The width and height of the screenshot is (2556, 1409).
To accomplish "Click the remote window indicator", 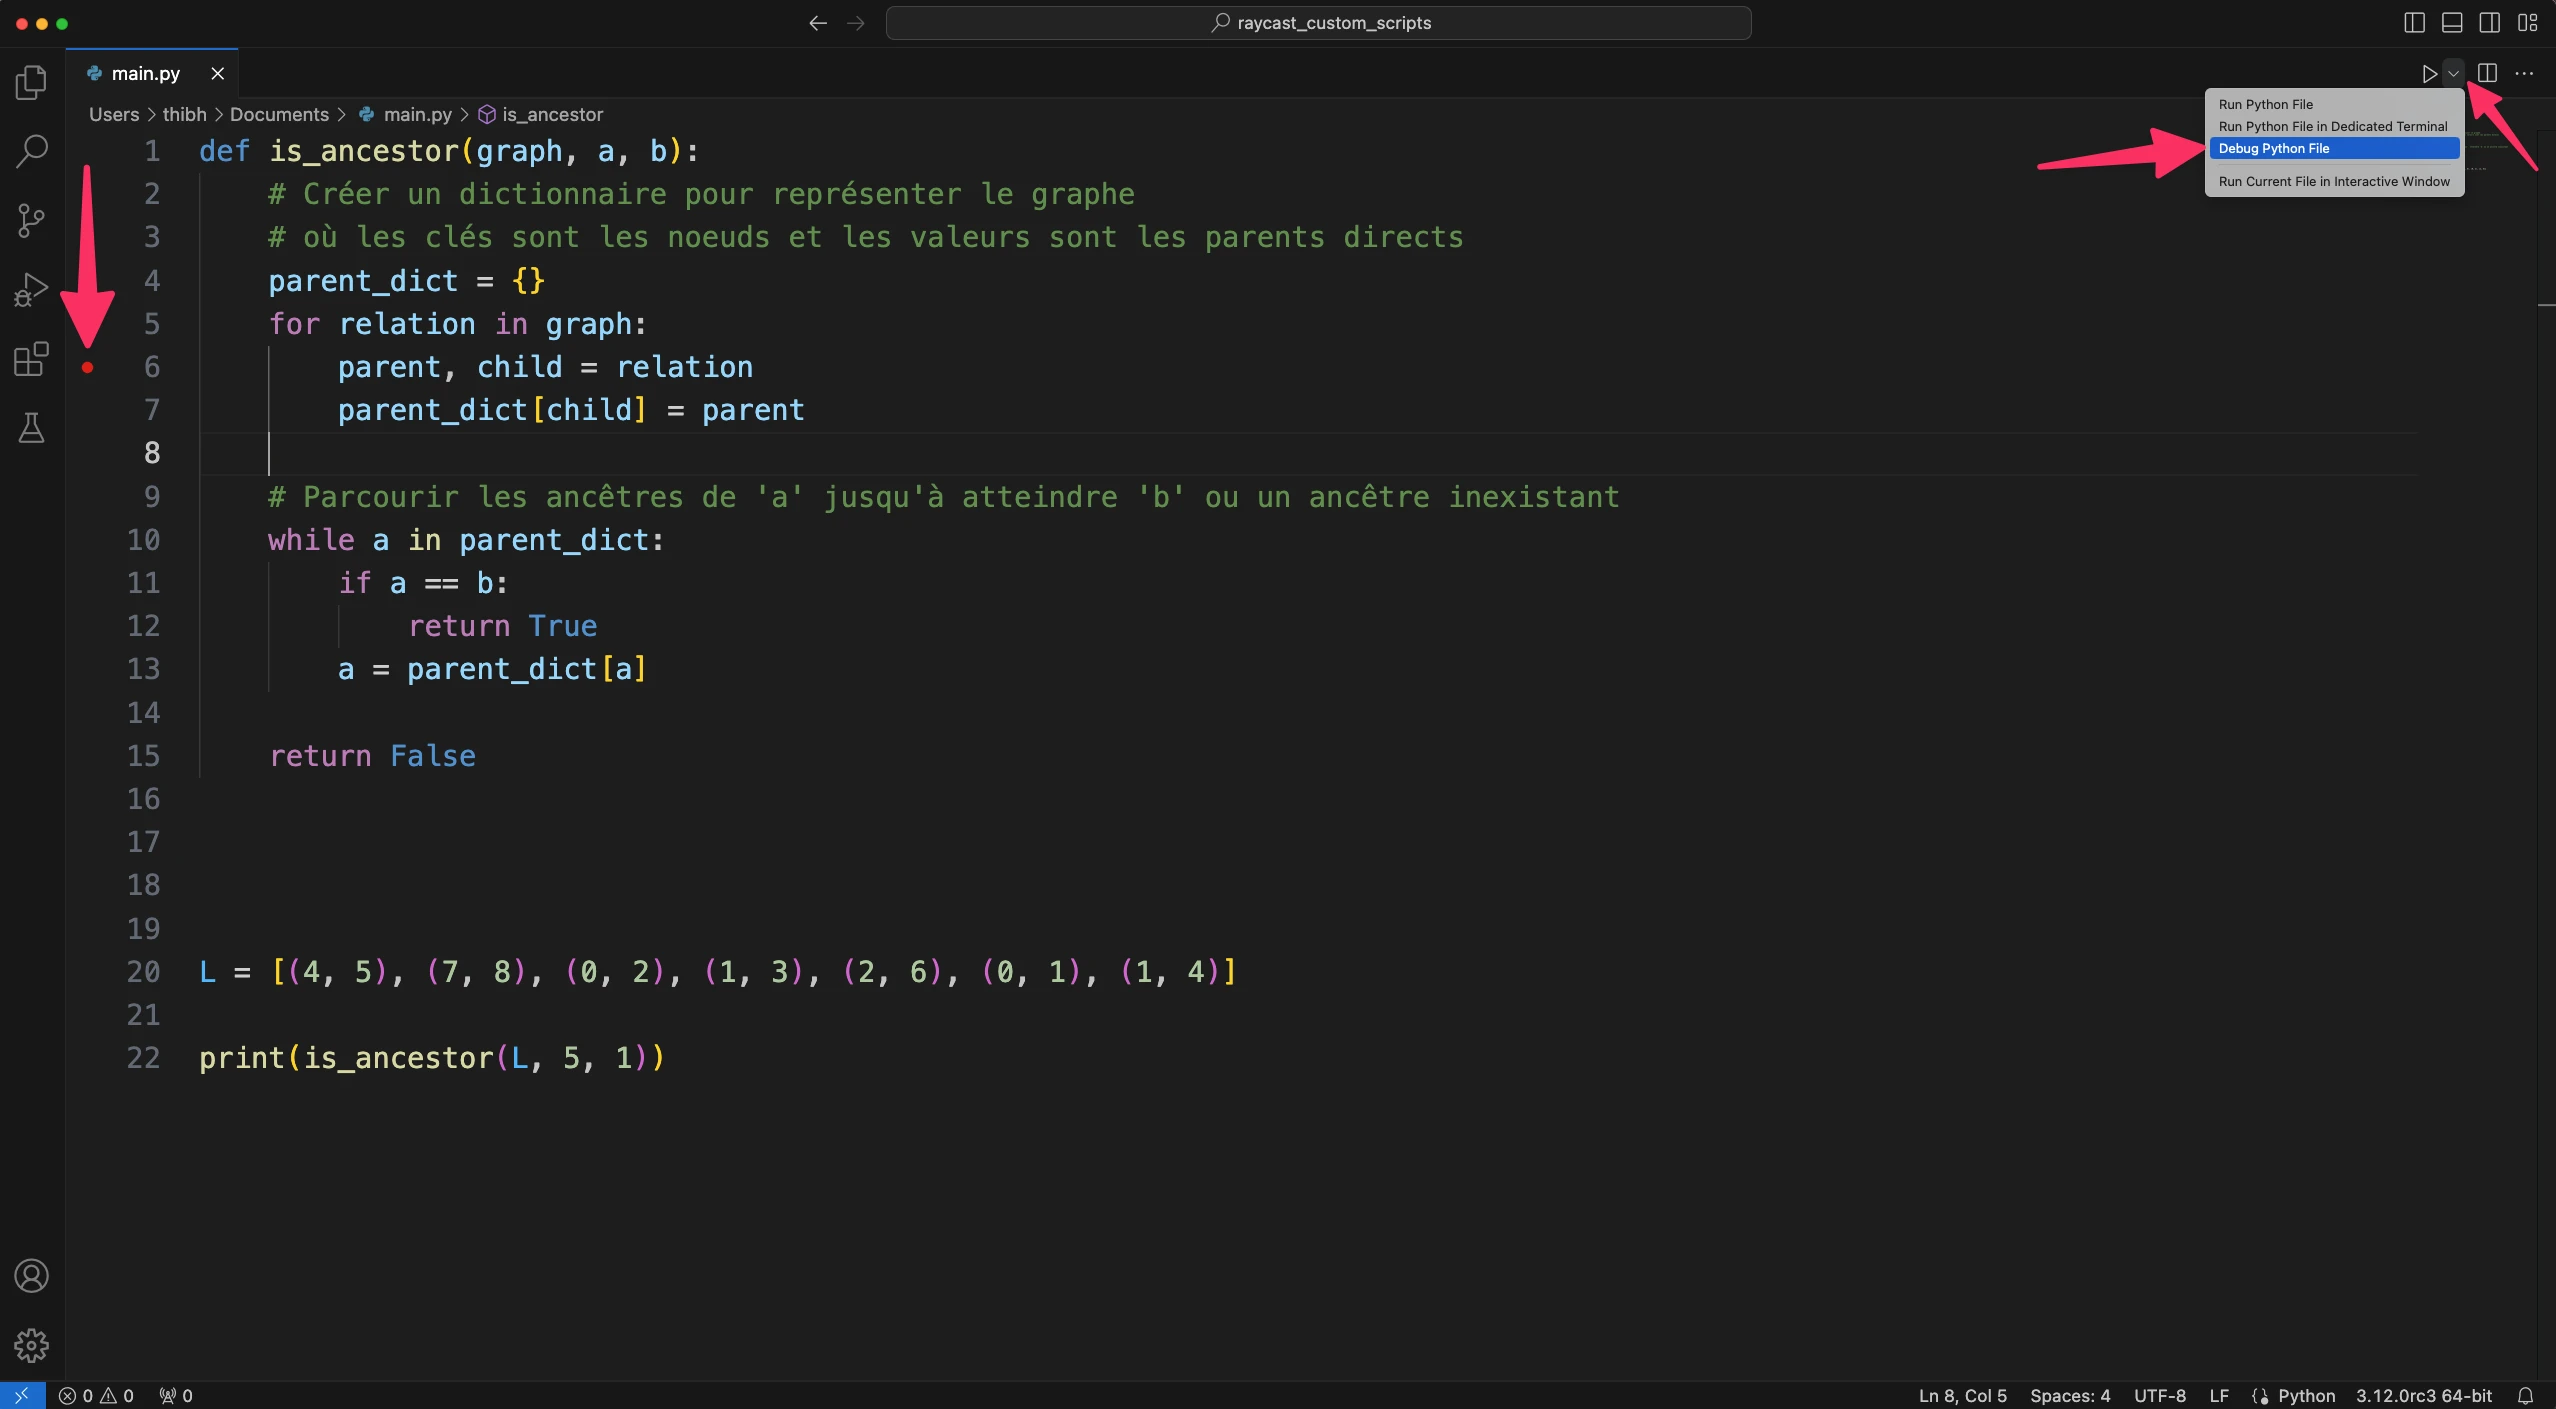I will (x=20, y=1394).
